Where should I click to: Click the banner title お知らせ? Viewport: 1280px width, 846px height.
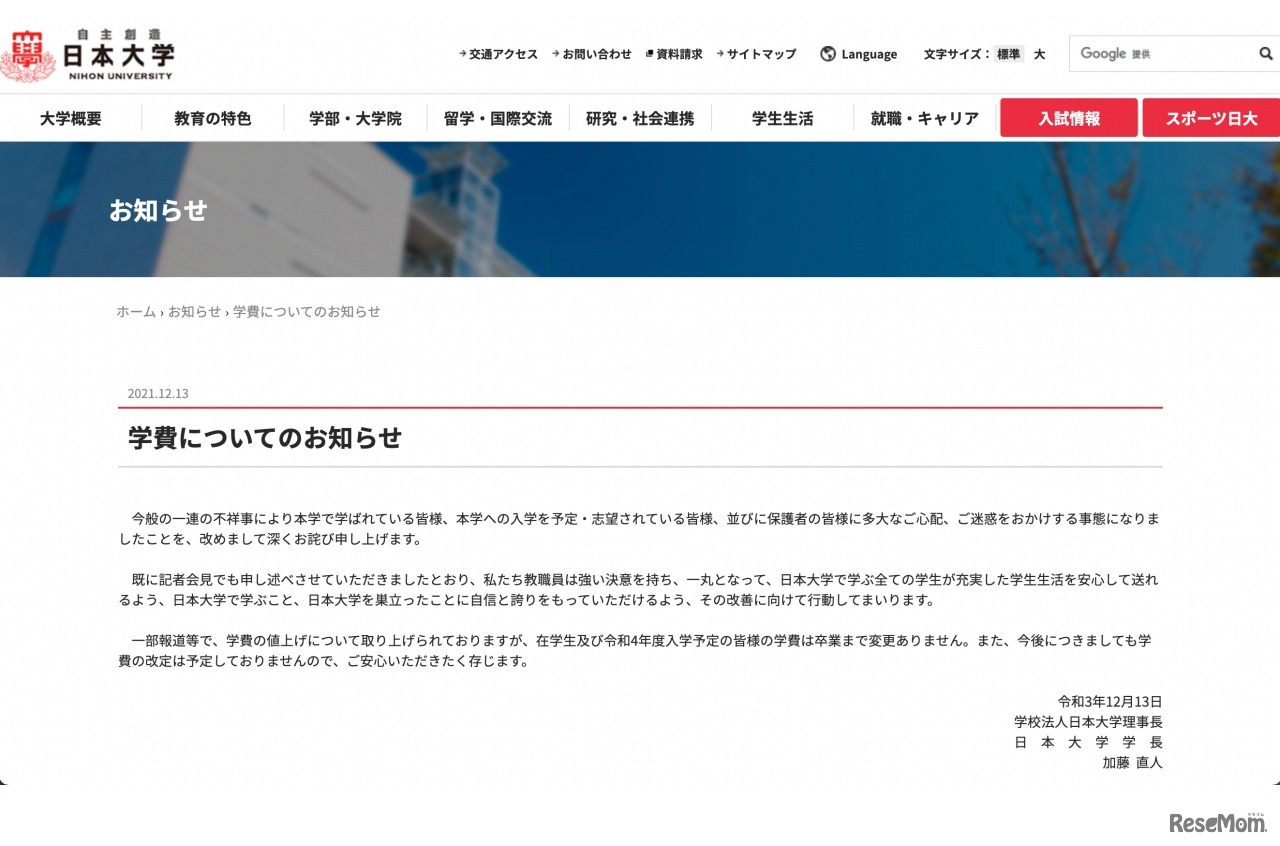(158, 211)
